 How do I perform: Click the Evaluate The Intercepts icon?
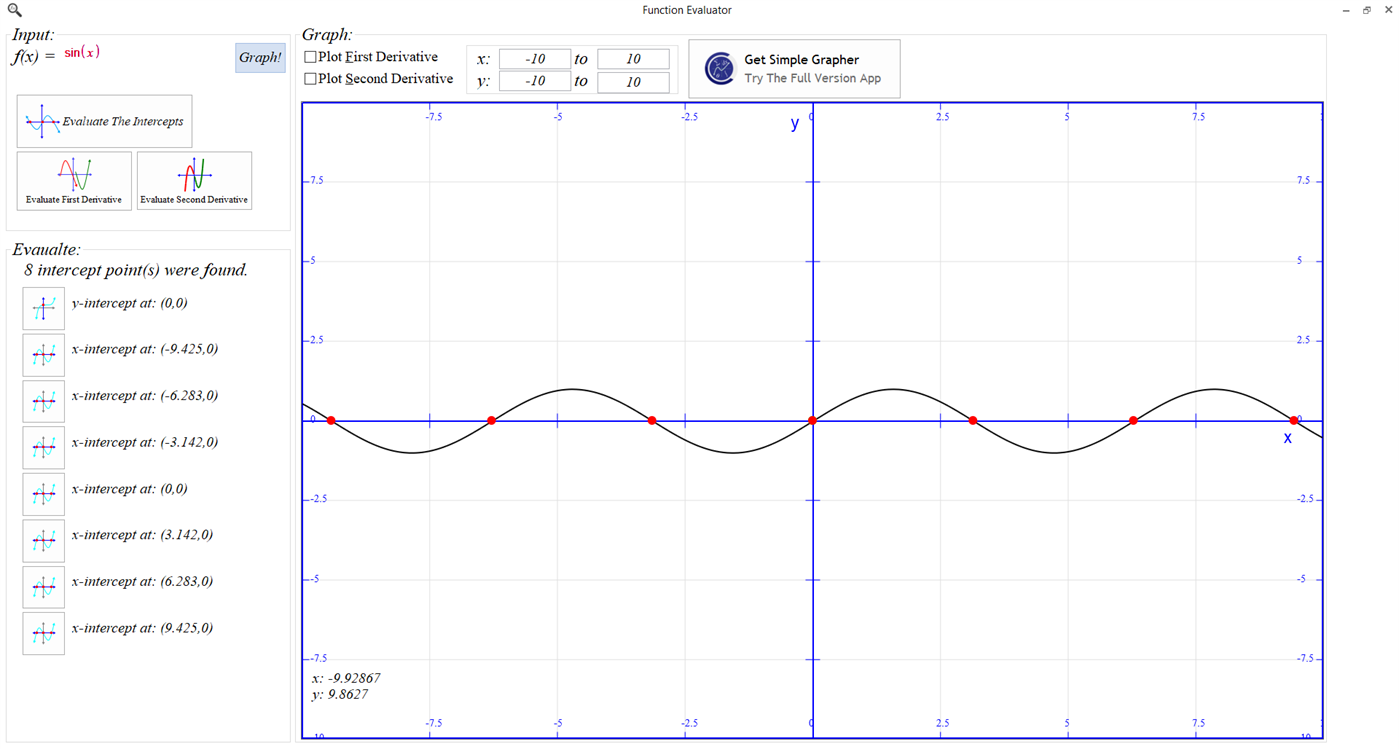(104, 120)
